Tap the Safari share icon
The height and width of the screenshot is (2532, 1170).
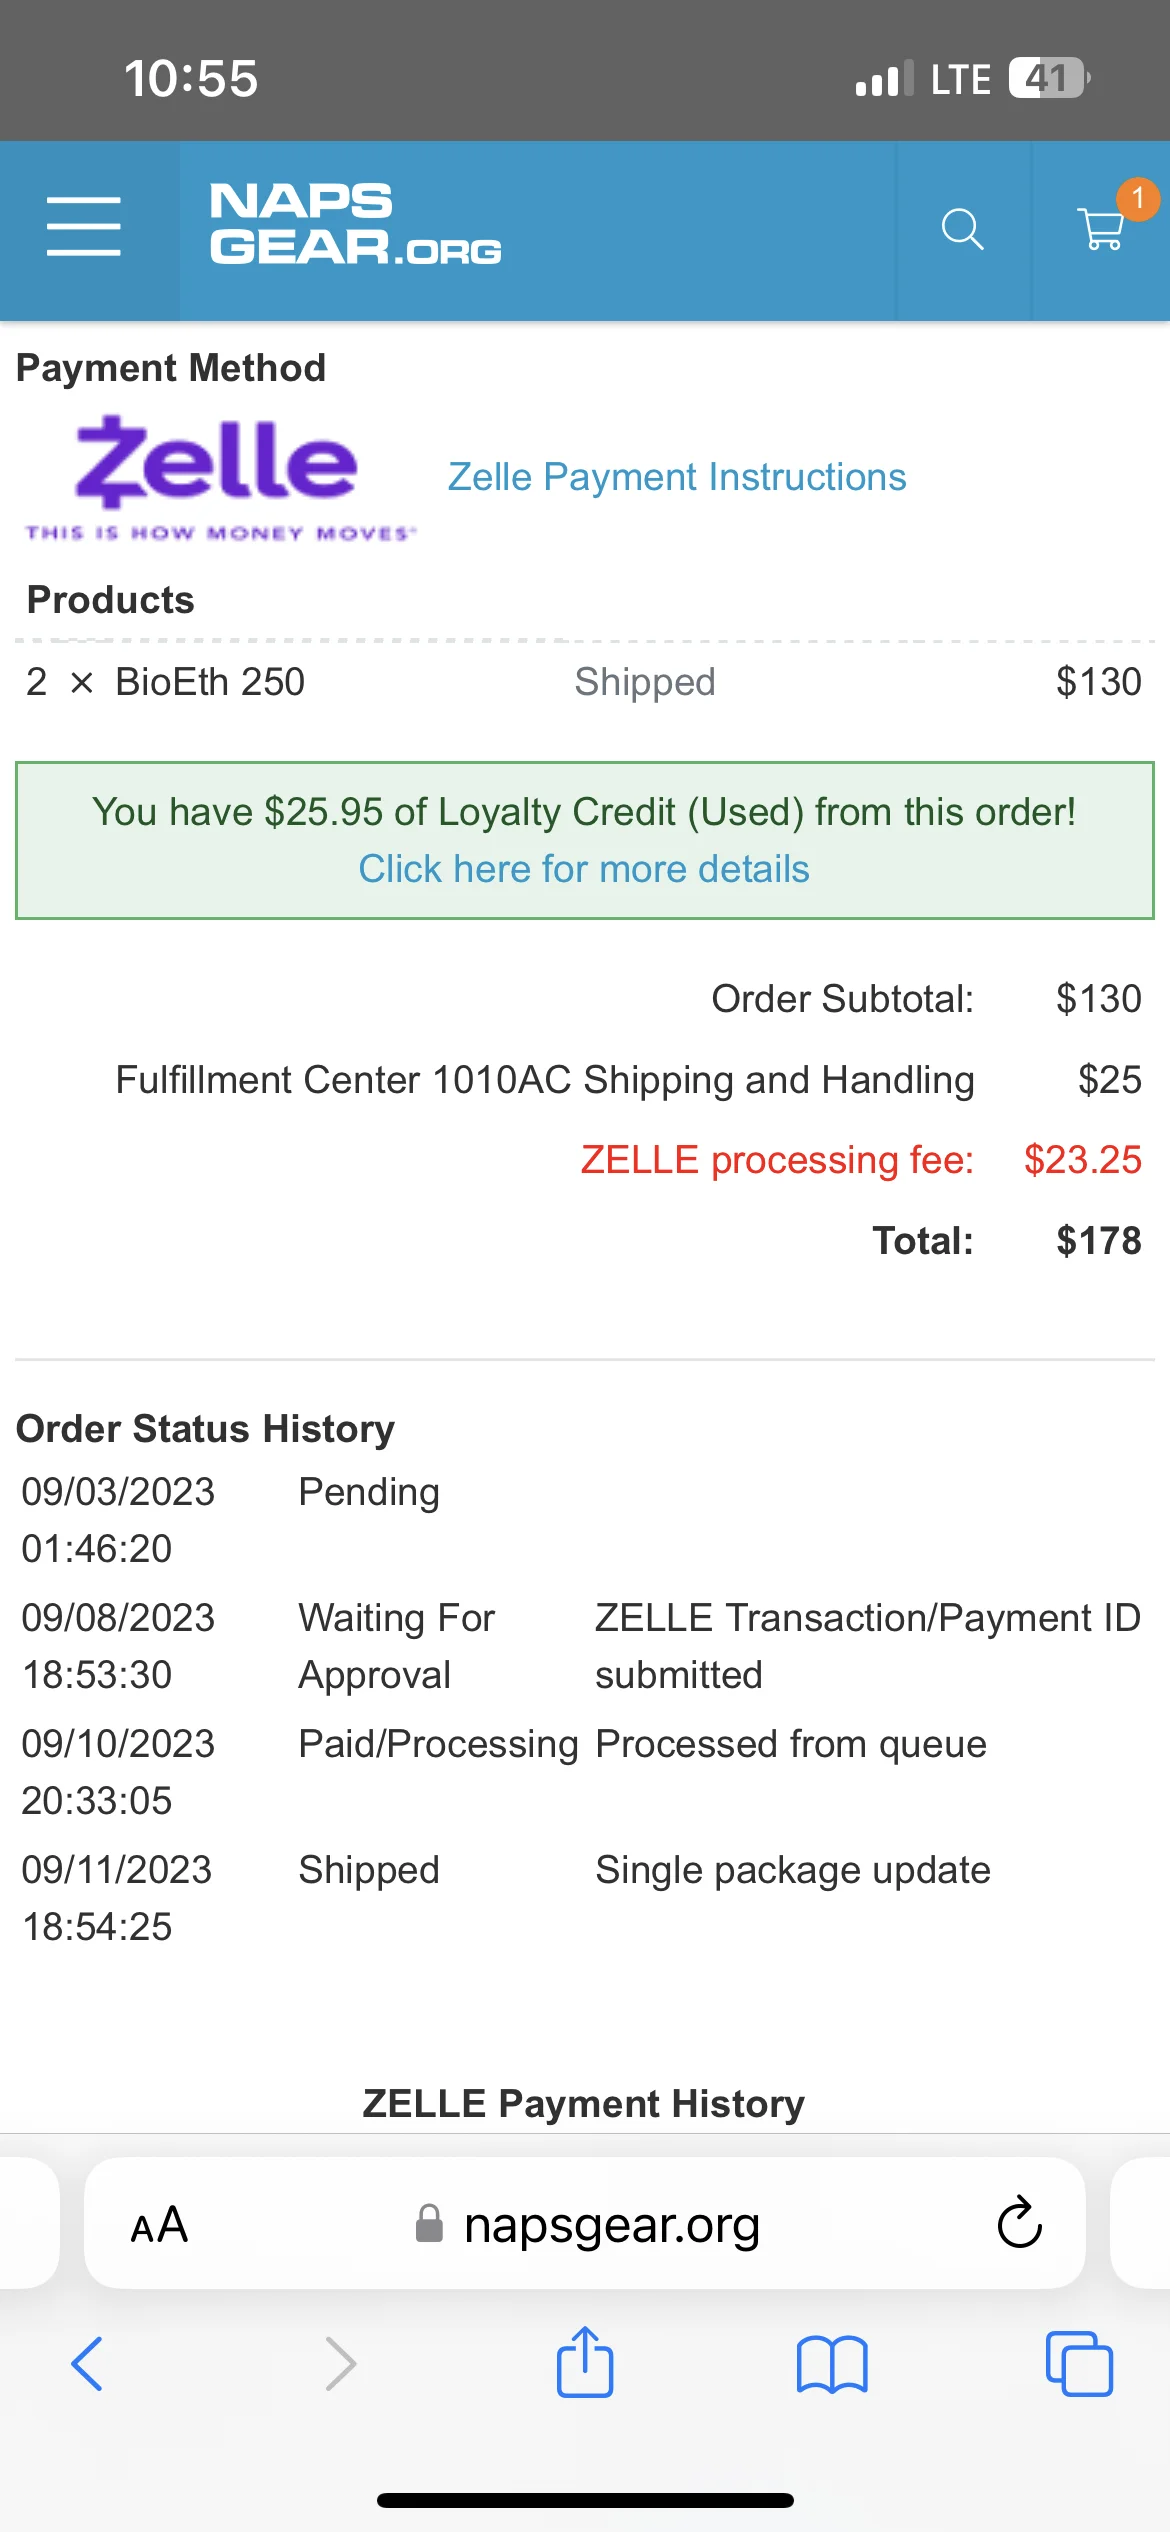point(585,2363)
